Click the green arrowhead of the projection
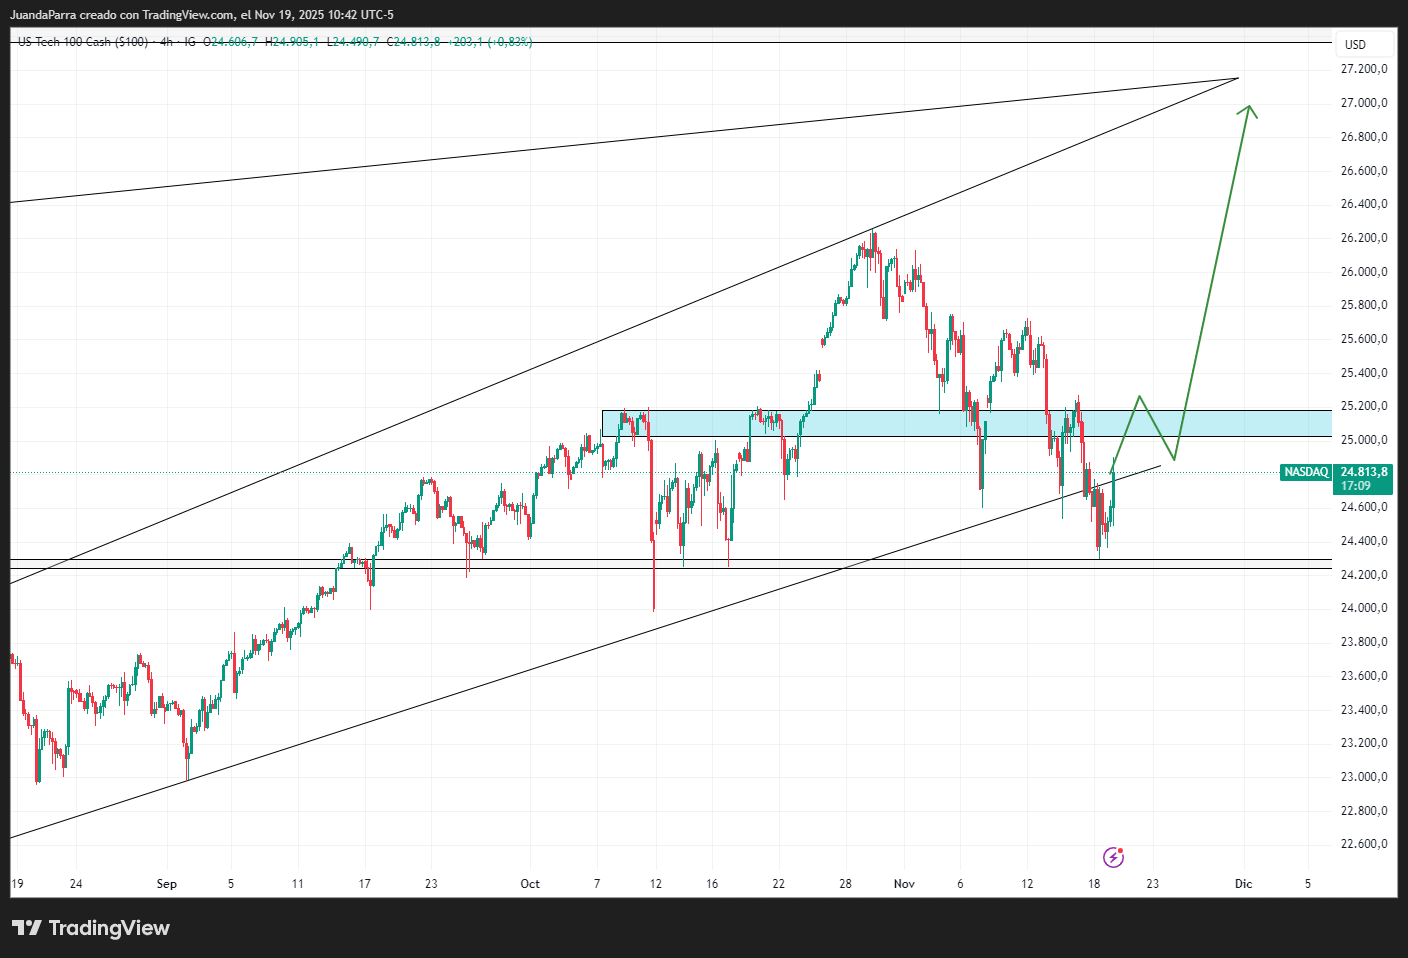1408x958 pixels. 1248,110
